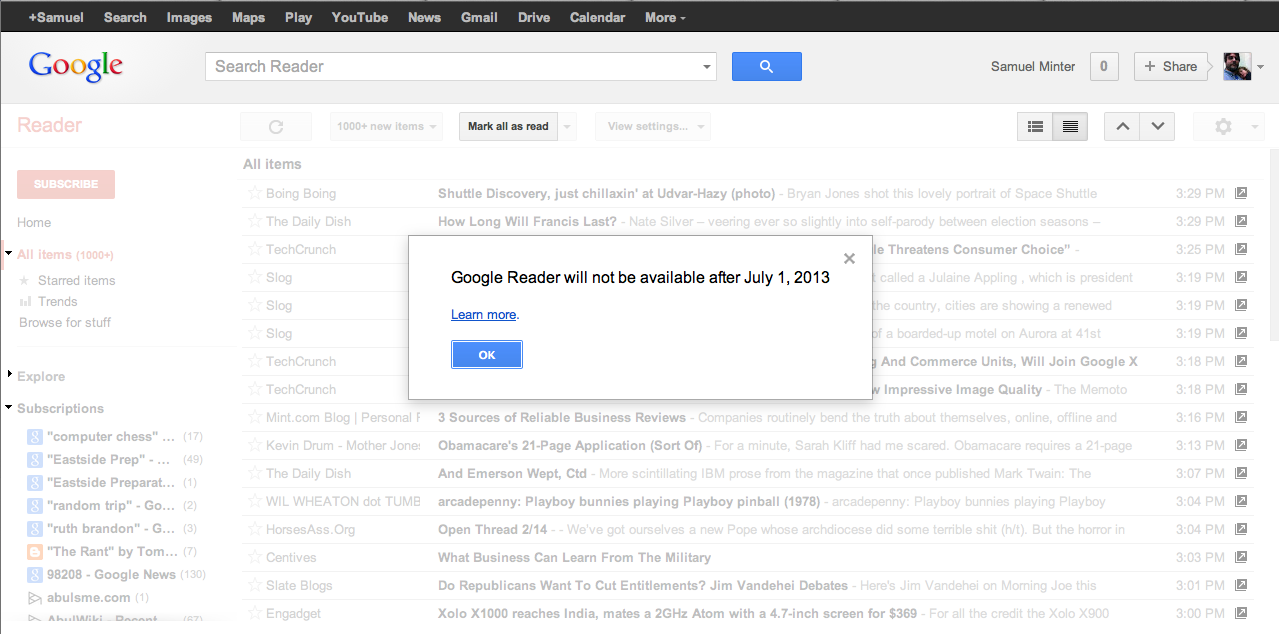Image resolution: width=1279 pixels, height=634 pixels.
Task: Click the notifications counter showing 0
Action: pyautogui.click(x=1104, y=67)
